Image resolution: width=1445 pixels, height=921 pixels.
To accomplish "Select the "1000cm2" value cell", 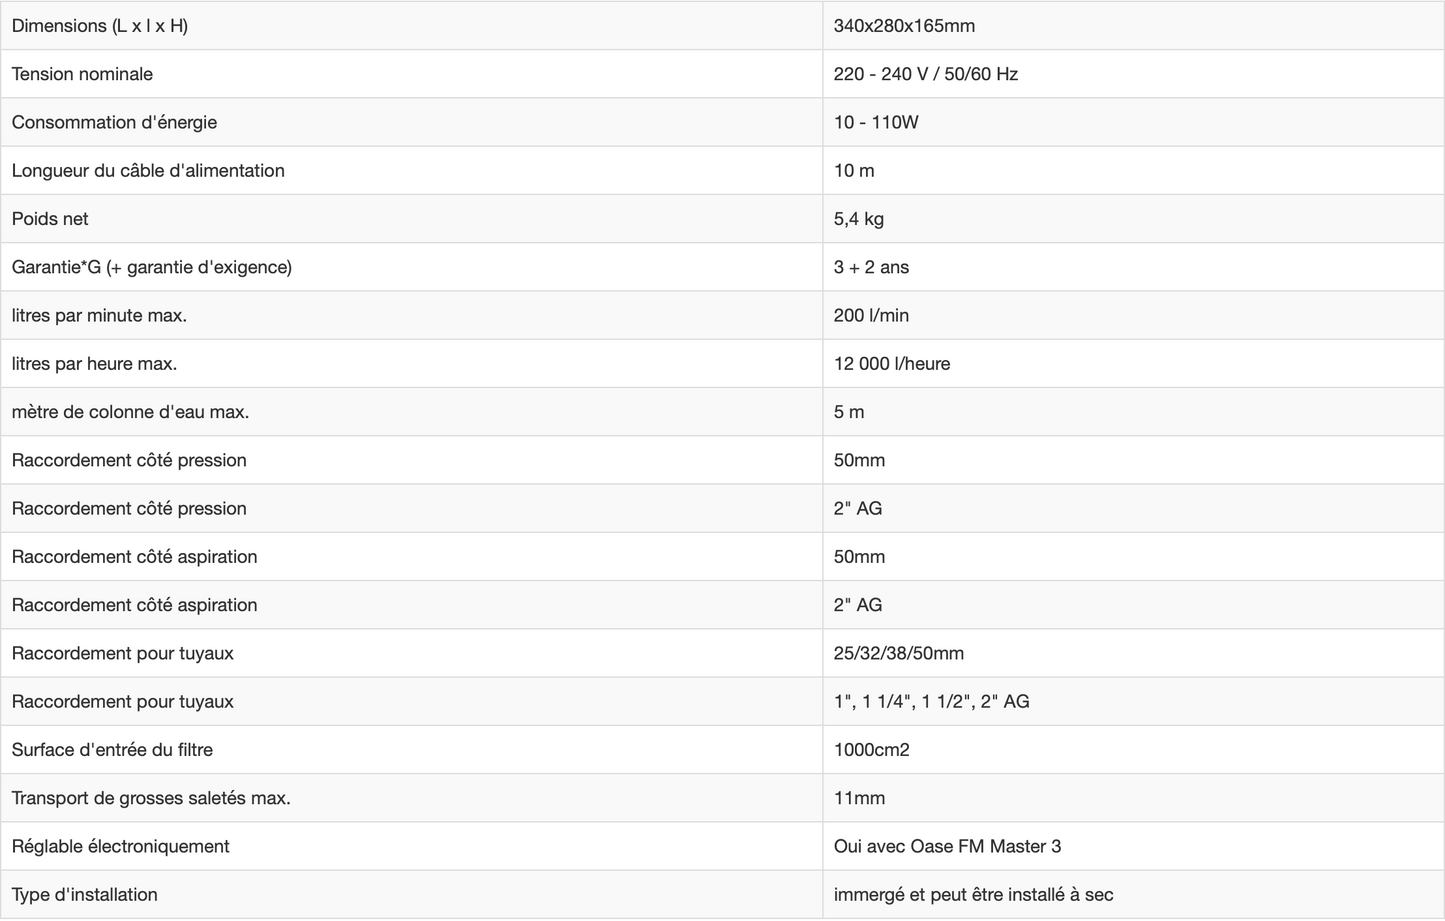I will pyautogui.click(x=872, y=750).
